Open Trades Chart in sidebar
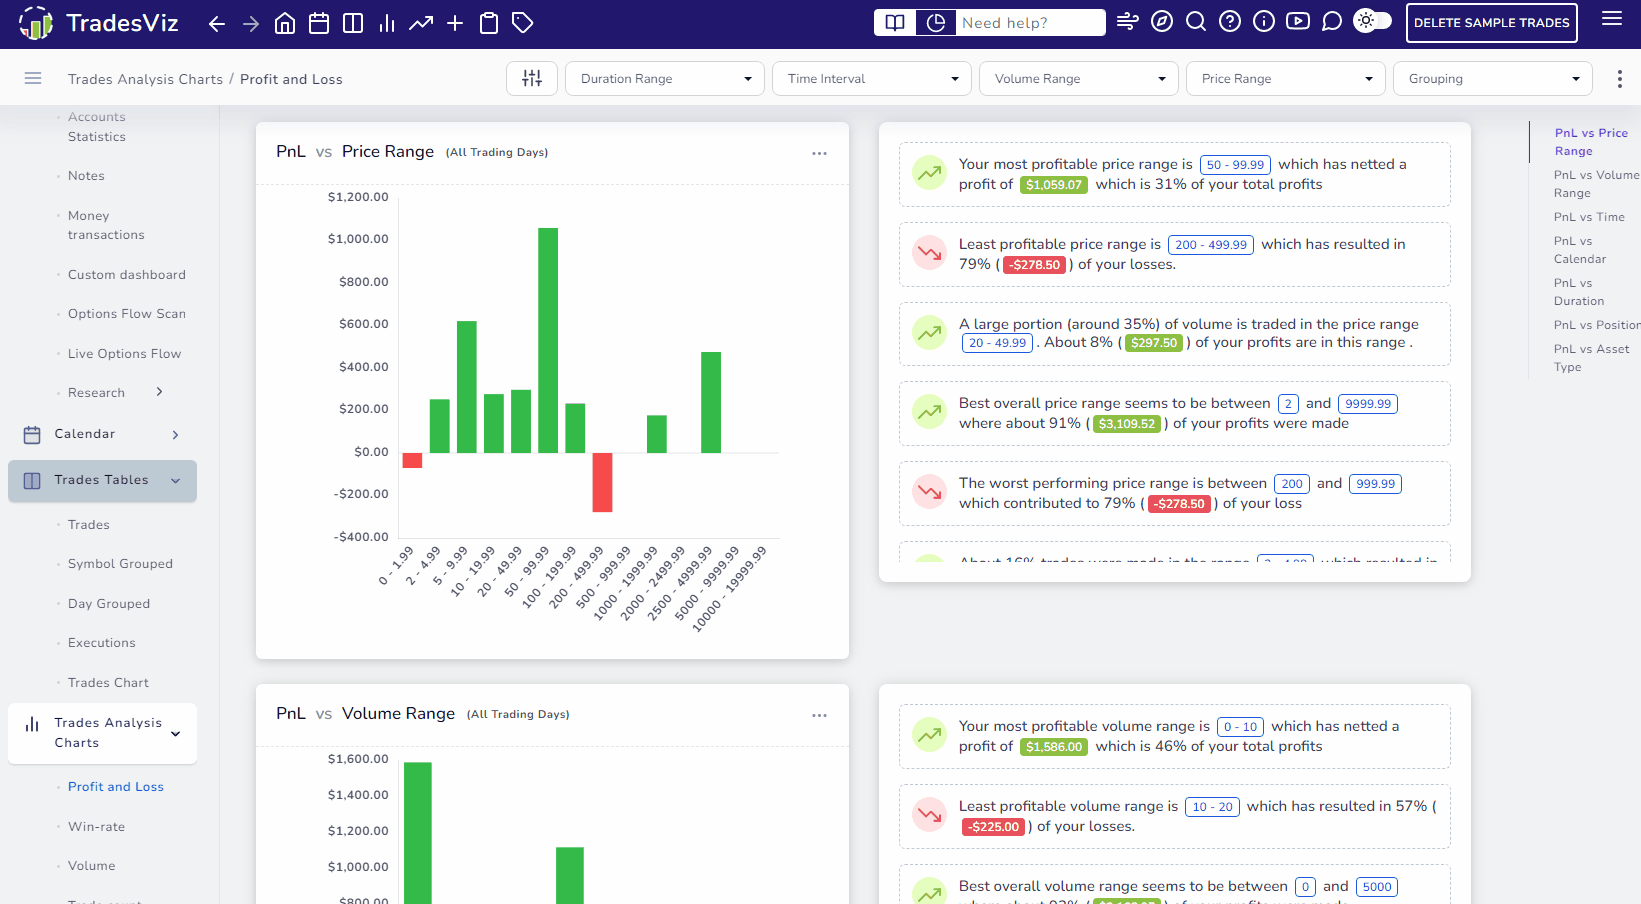 (108, 683)
